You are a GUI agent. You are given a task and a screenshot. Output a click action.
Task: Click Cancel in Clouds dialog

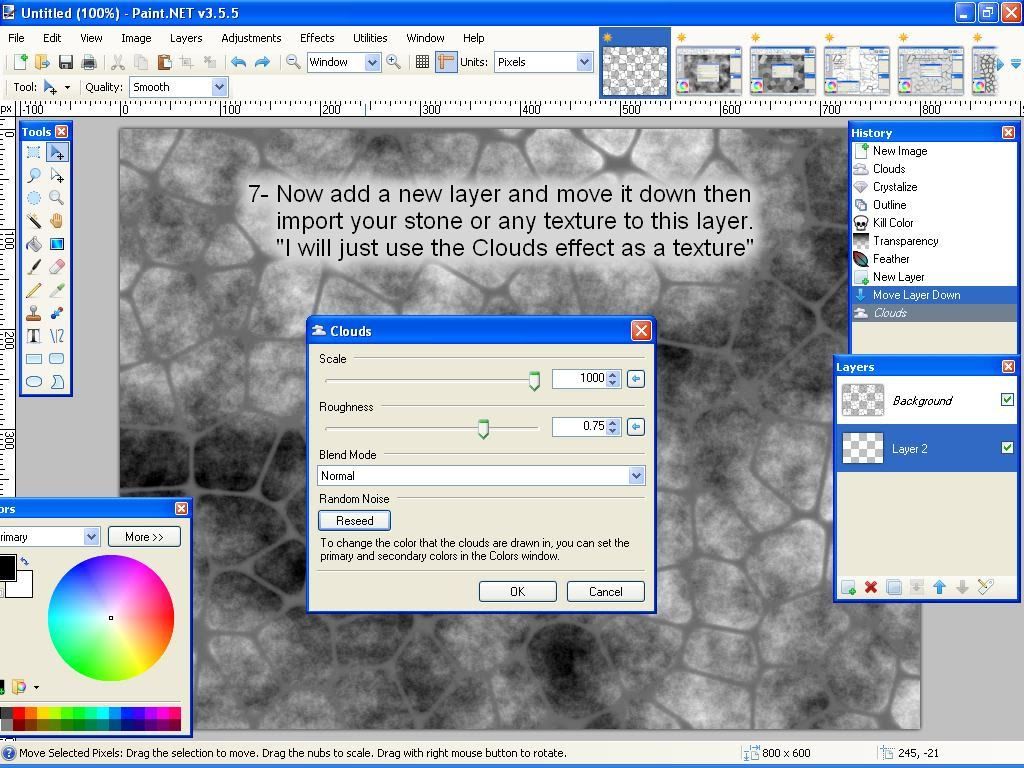click(x=605, y=592)
